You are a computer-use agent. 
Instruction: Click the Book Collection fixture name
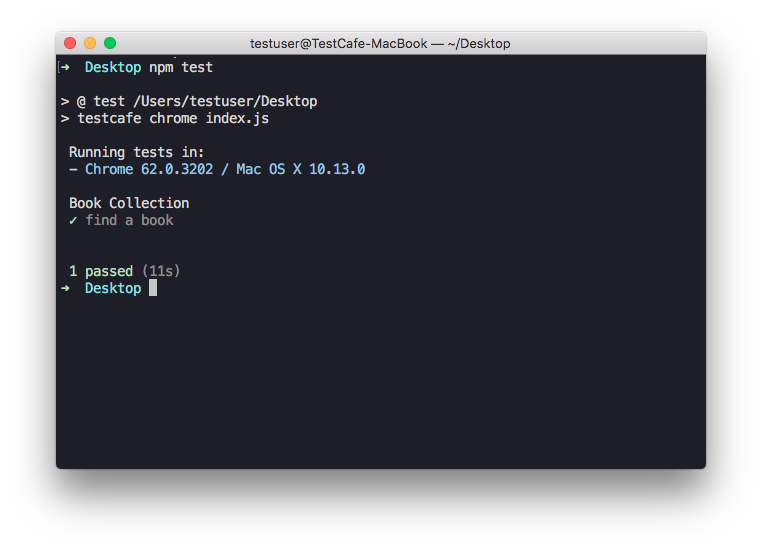[x=129, y=203]
